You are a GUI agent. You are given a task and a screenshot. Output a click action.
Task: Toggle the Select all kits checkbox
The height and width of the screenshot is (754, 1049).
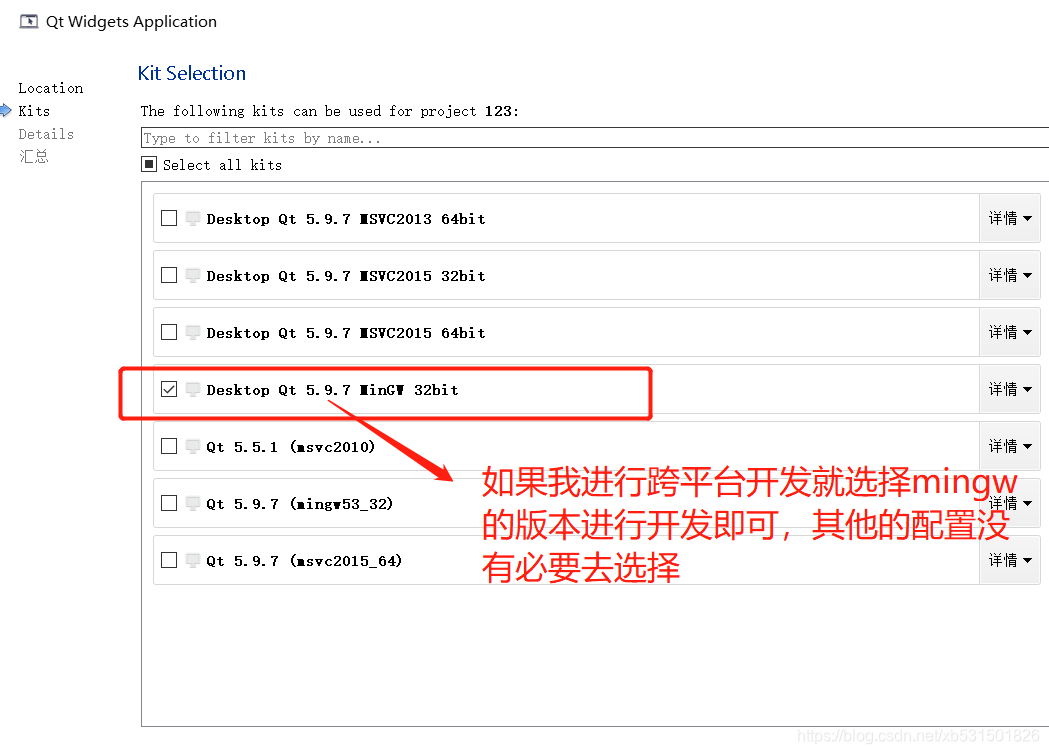click(149, 164)
